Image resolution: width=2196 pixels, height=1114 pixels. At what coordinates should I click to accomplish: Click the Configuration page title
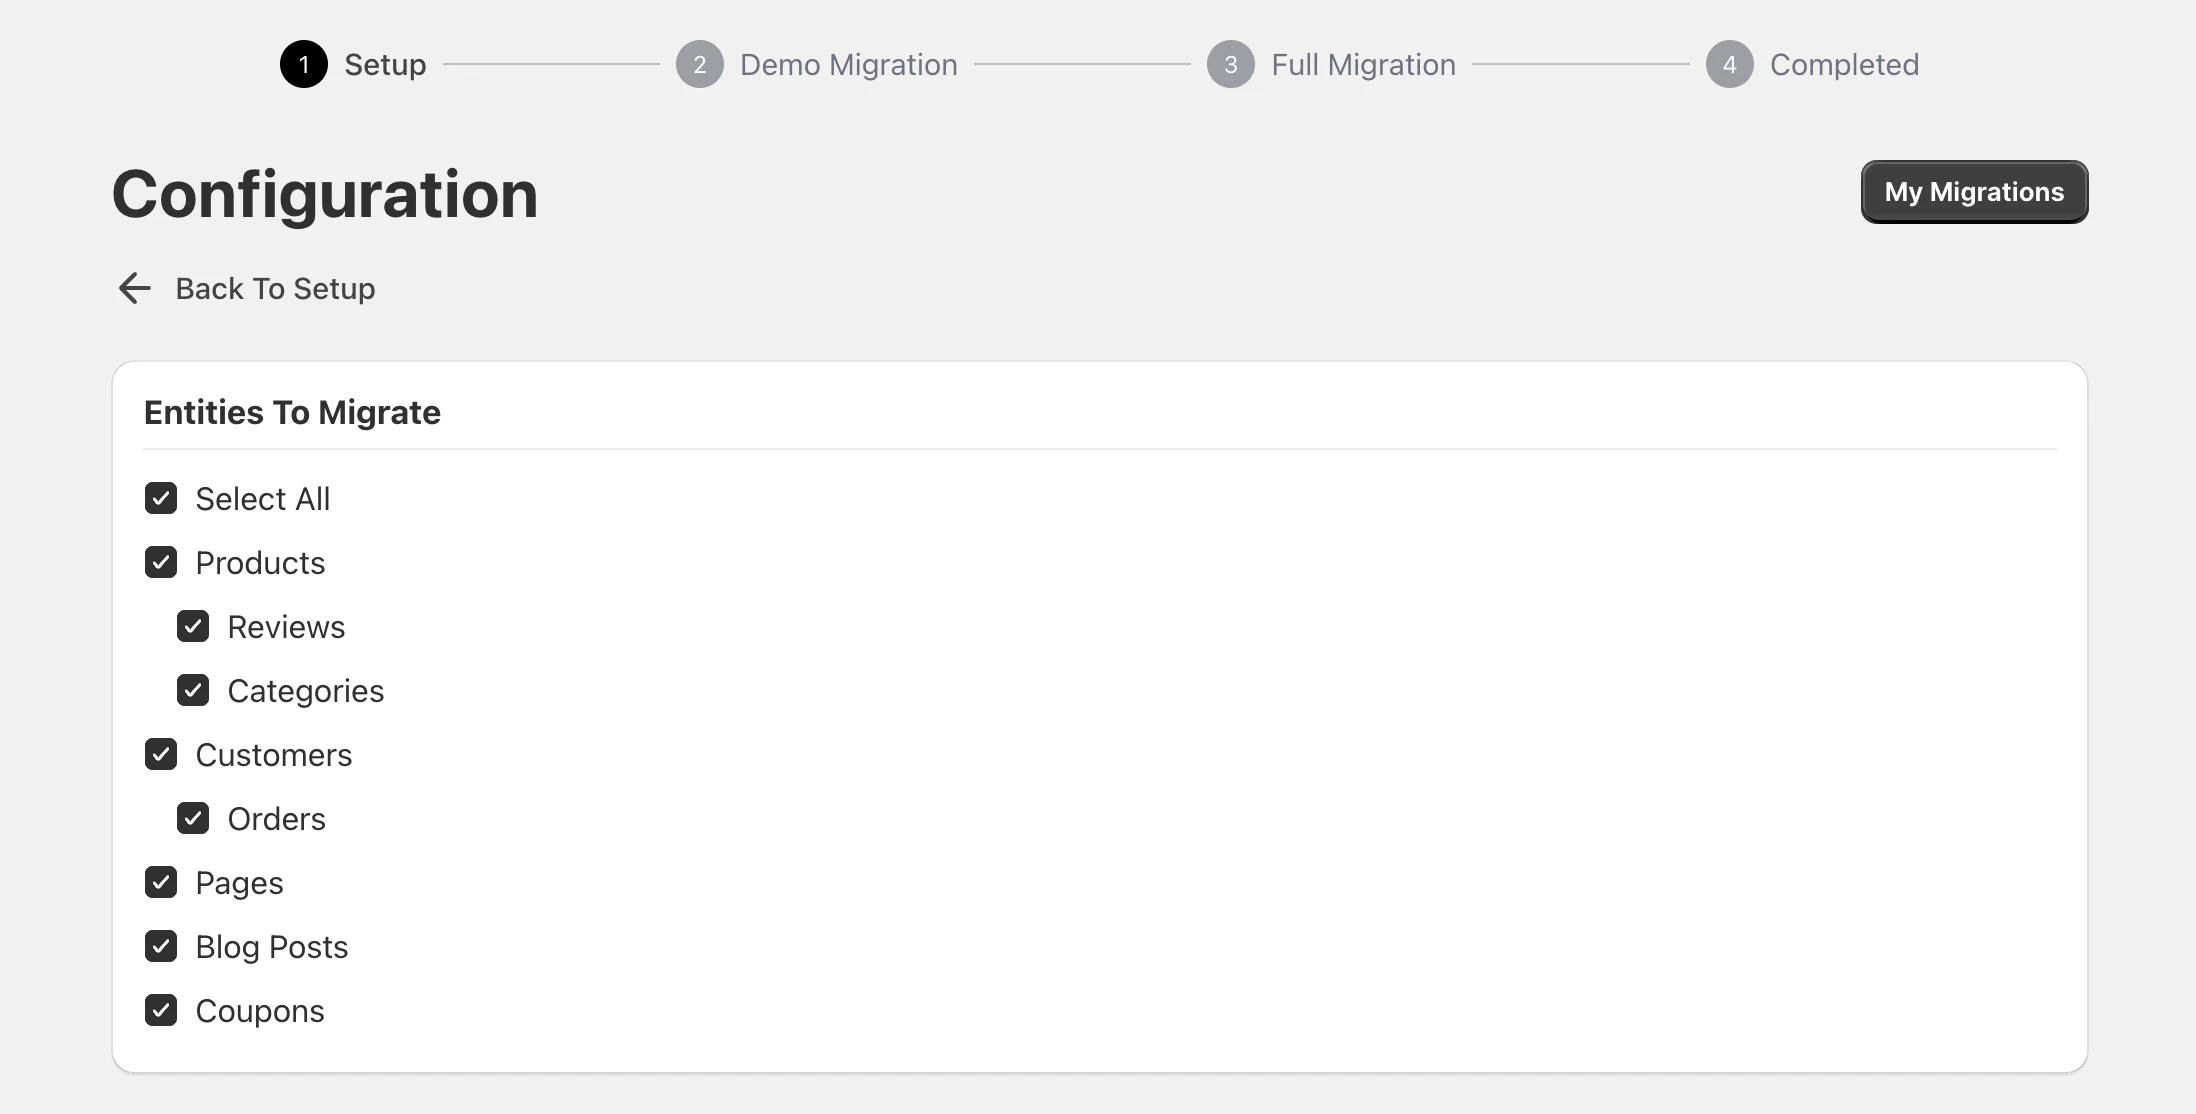click(x=325, y=195)
